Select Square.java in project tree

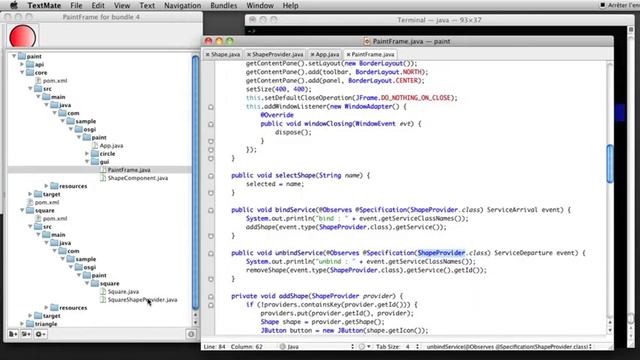tap(123, 291)
